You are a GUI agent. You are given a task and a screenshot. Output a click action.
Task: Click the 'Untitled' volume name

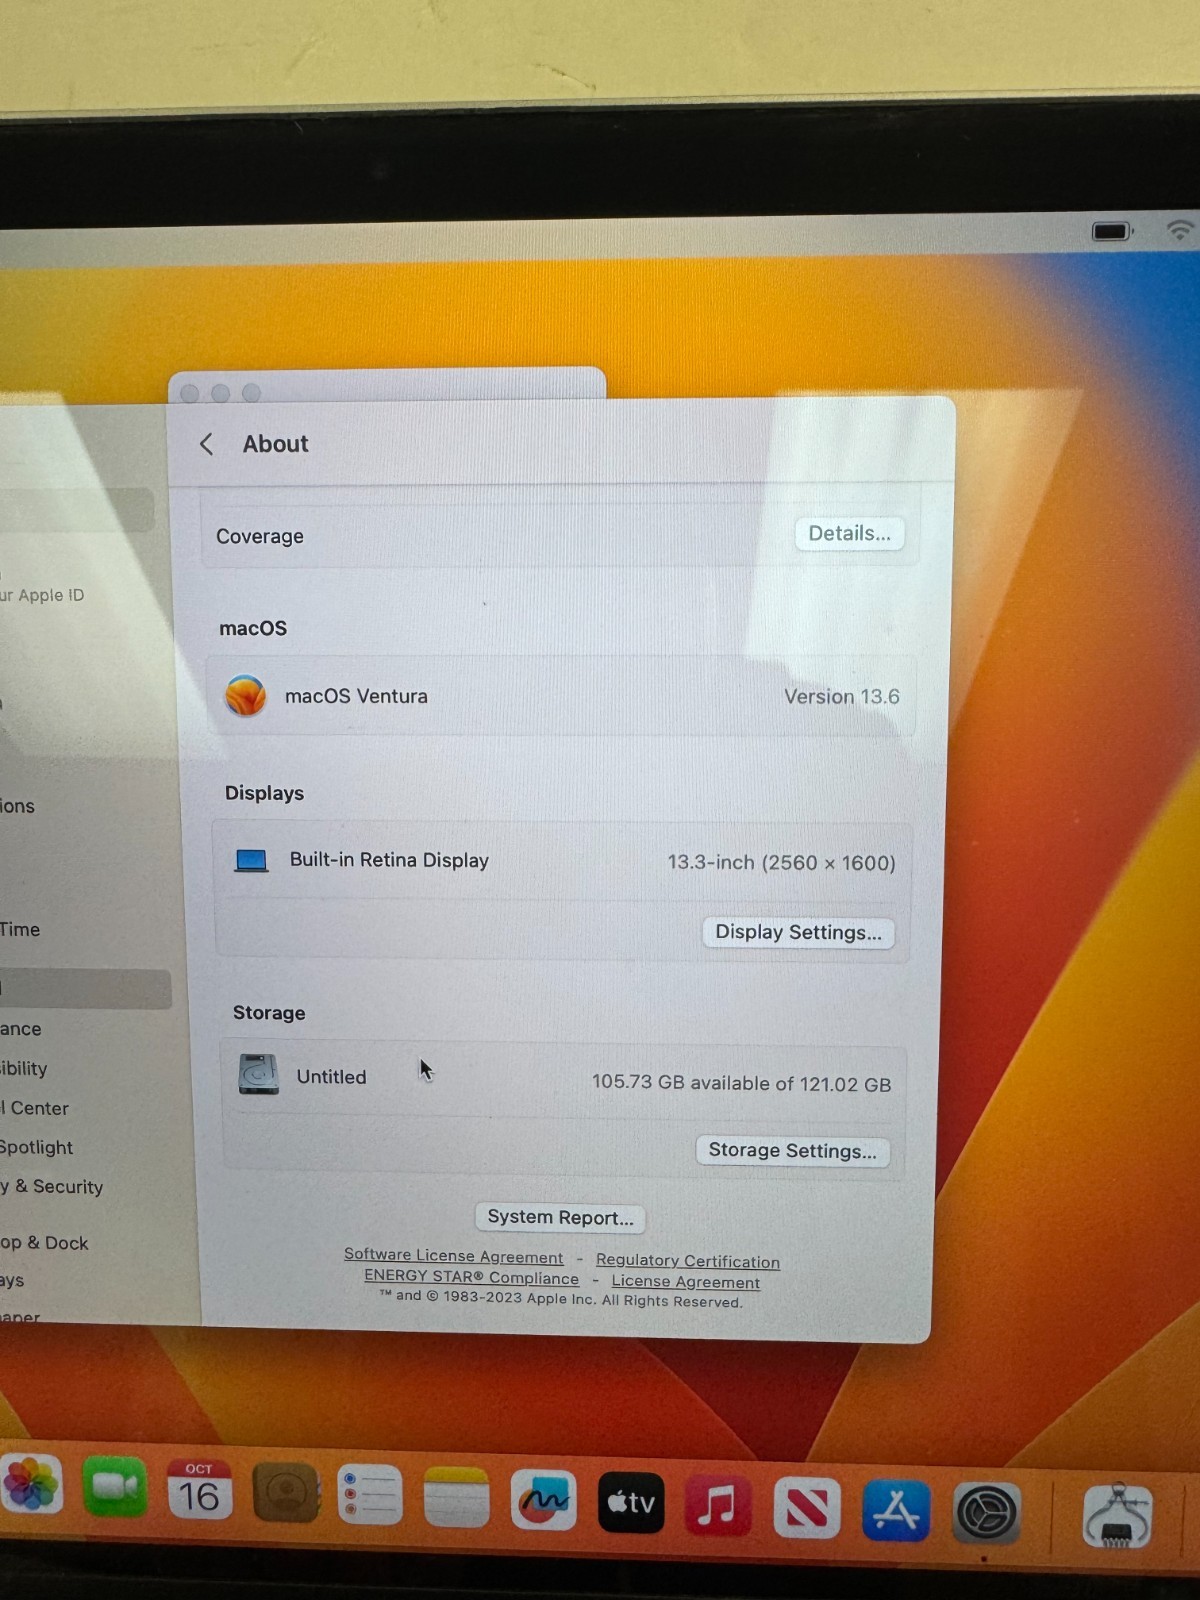click(x=331, y=1077)
